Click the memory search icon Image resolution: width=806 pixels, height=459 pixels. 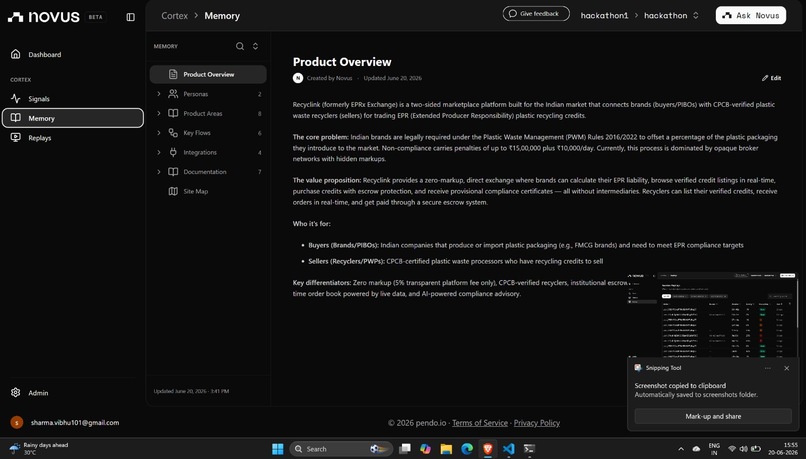(240, 46)
